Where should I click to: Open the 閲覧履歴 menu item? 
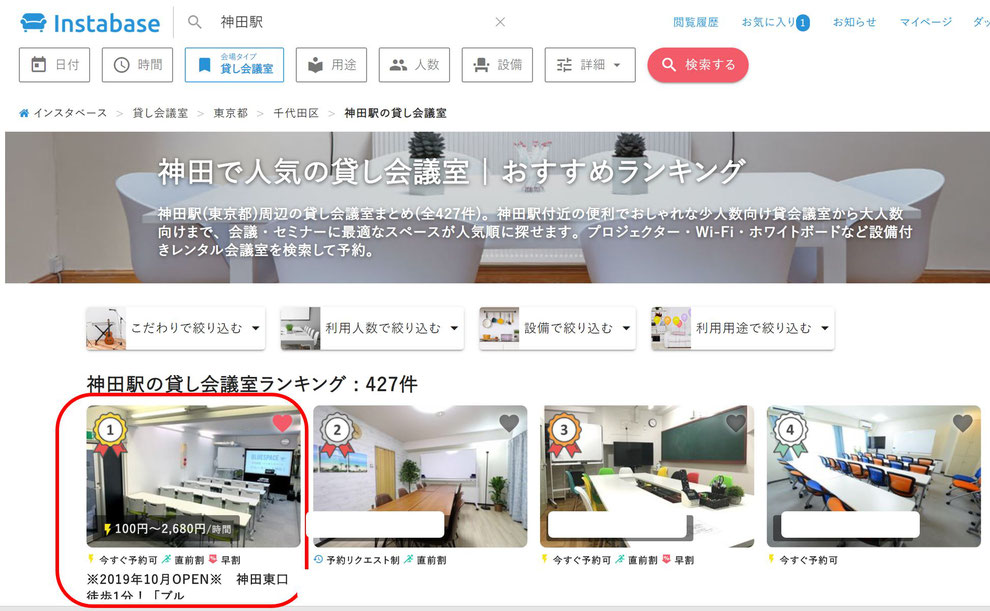click(x=696, y=22)
